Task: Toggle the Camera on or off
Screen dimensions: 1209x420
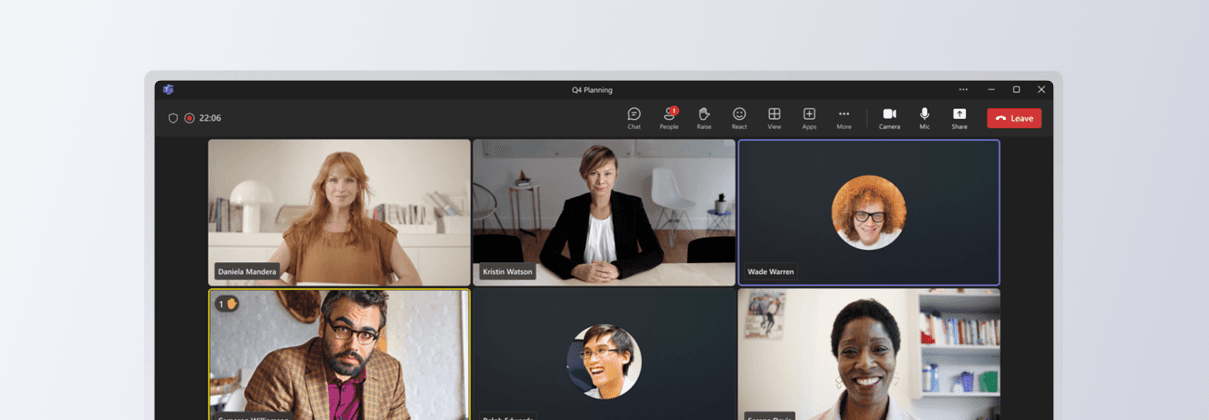Action: (x=889, y=118)
